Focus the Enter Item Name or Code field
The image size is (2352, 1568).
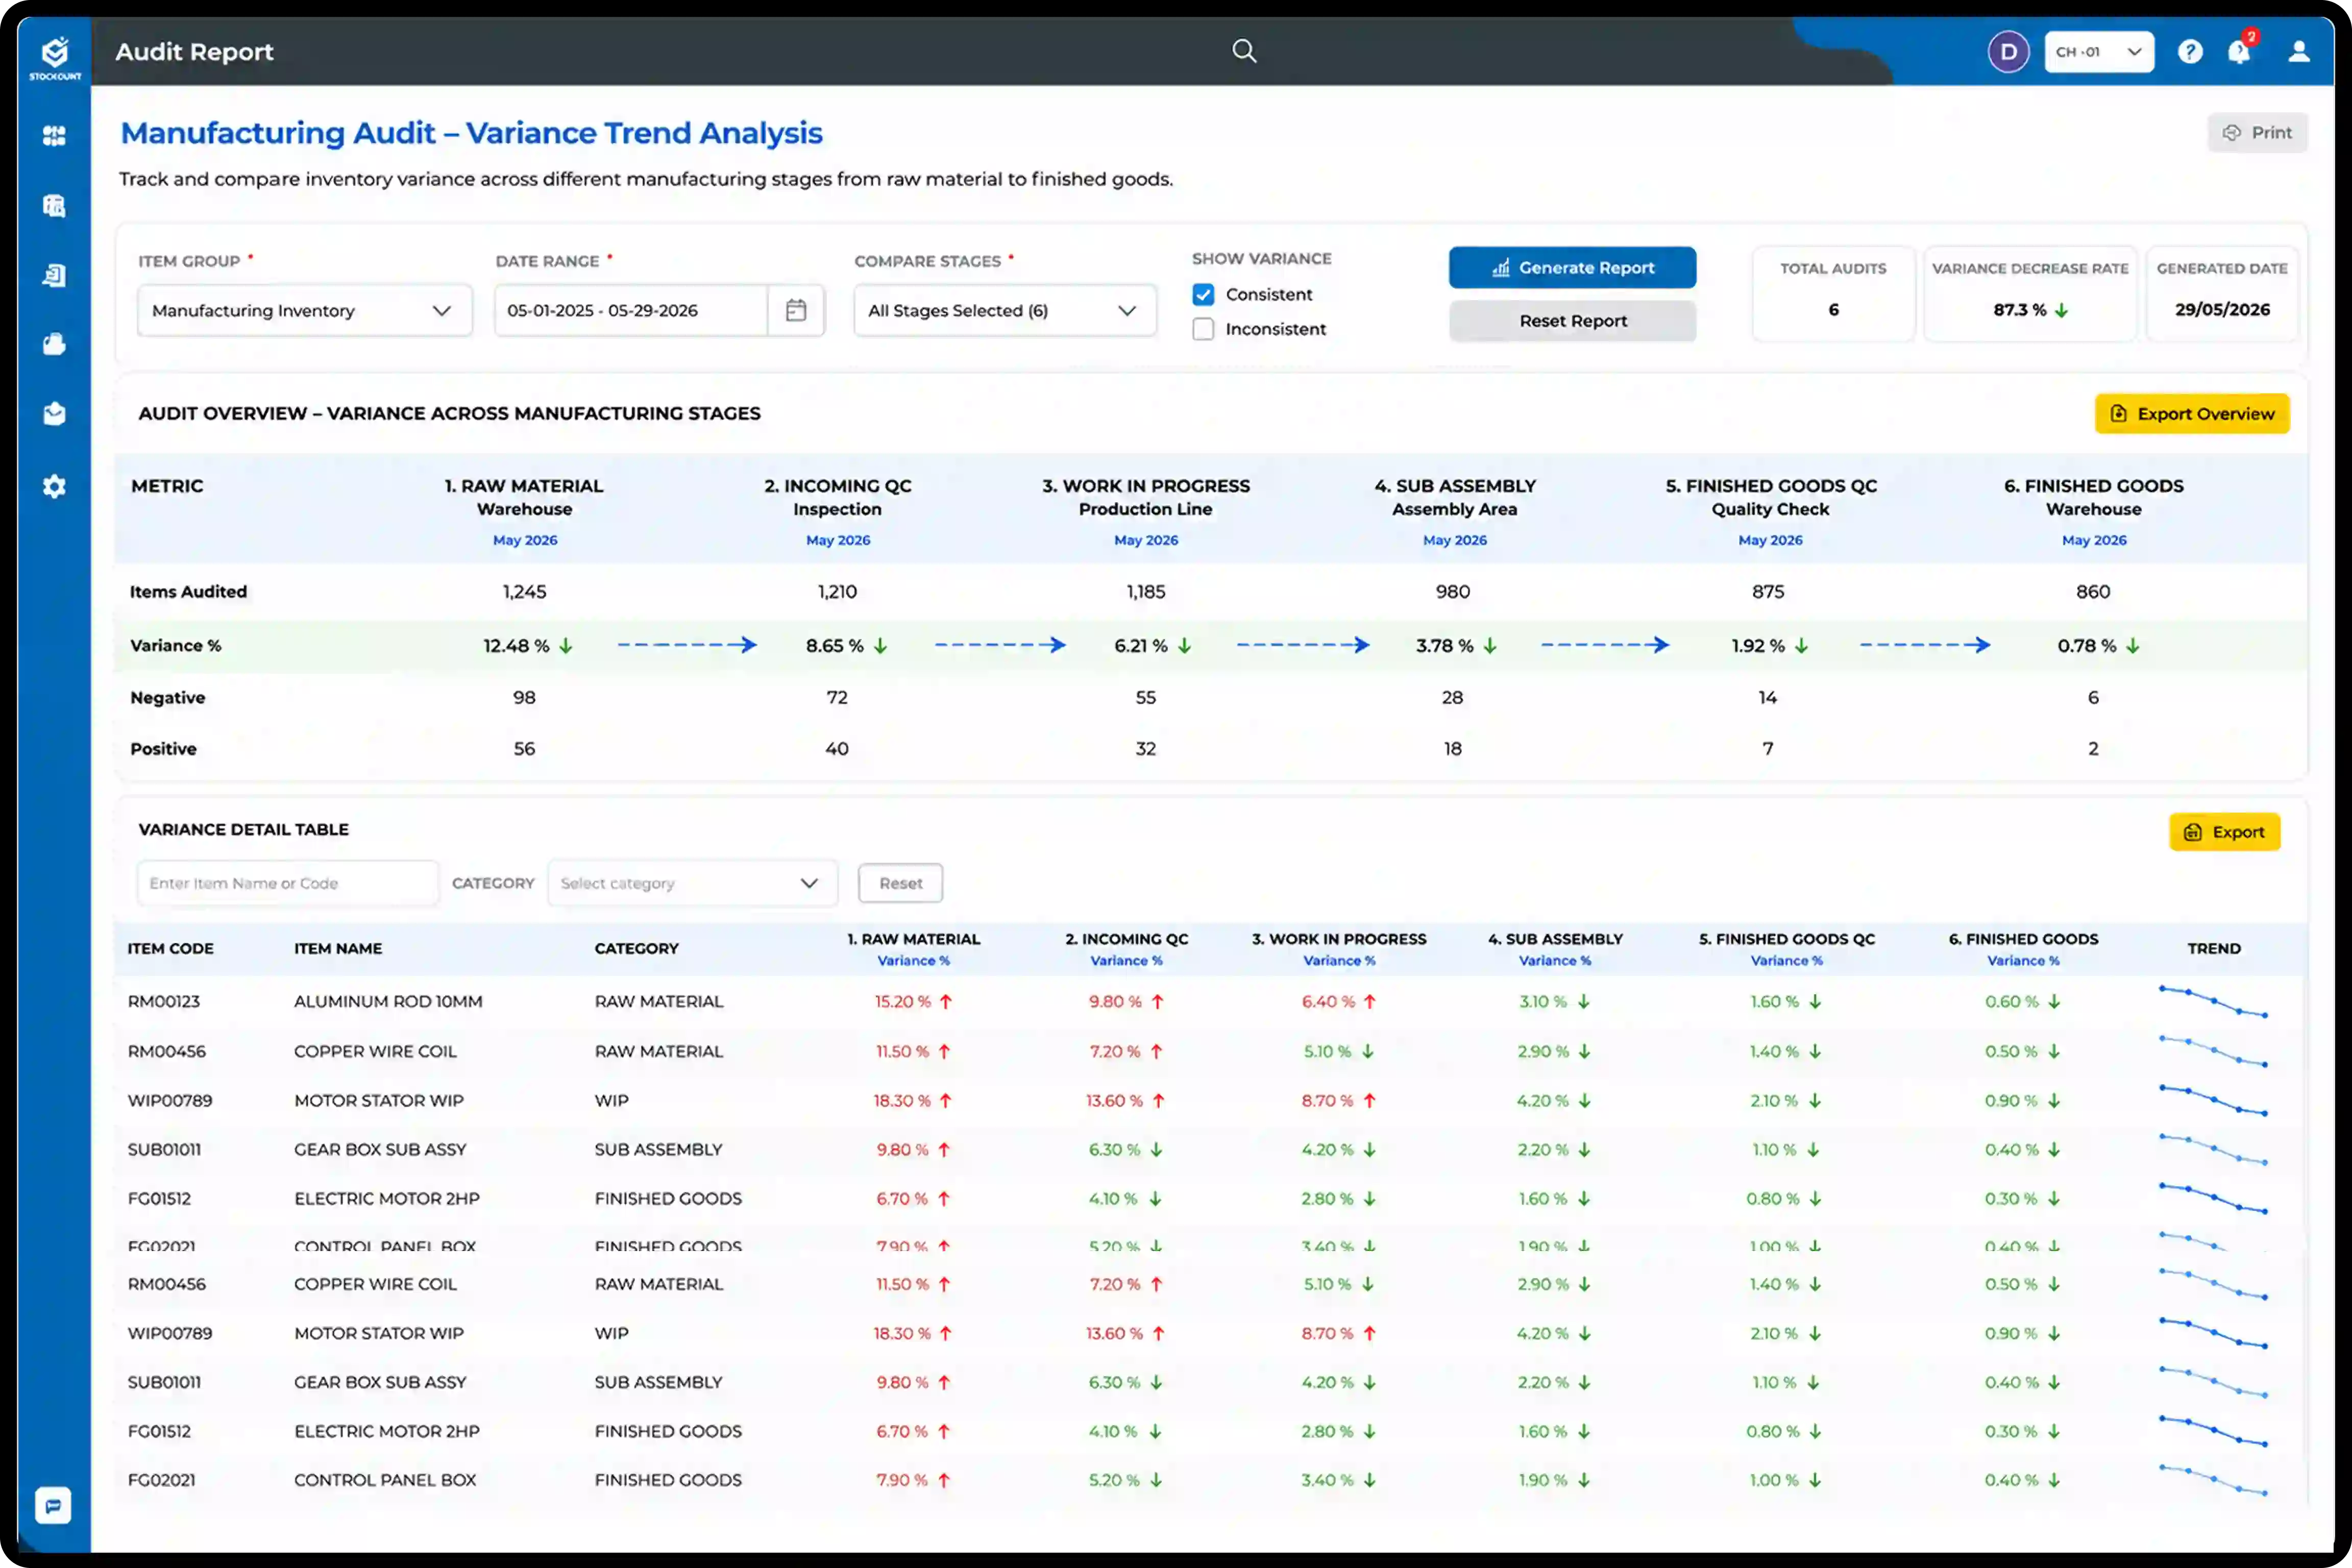287,883
